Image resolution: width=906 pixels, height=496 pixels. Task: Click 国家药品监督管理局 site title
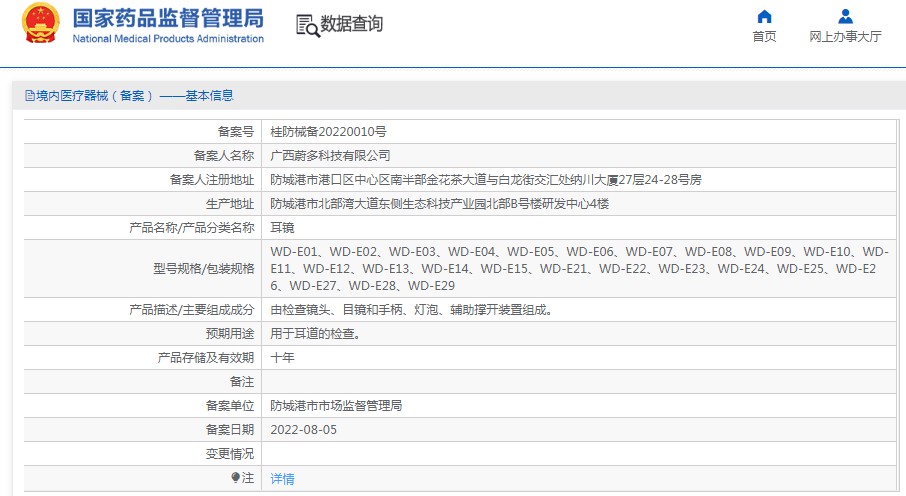[168, 18]
